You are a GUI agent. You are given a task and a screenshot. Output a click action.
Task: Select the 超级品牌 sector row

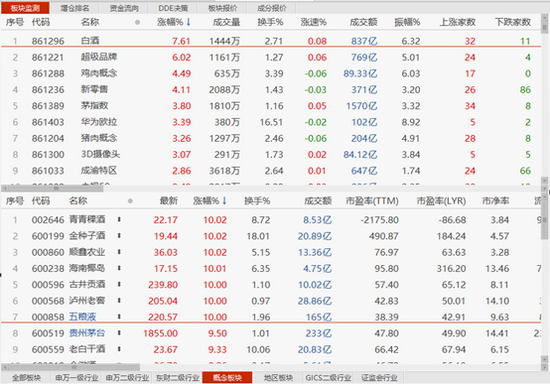click(x=271, y=57)
